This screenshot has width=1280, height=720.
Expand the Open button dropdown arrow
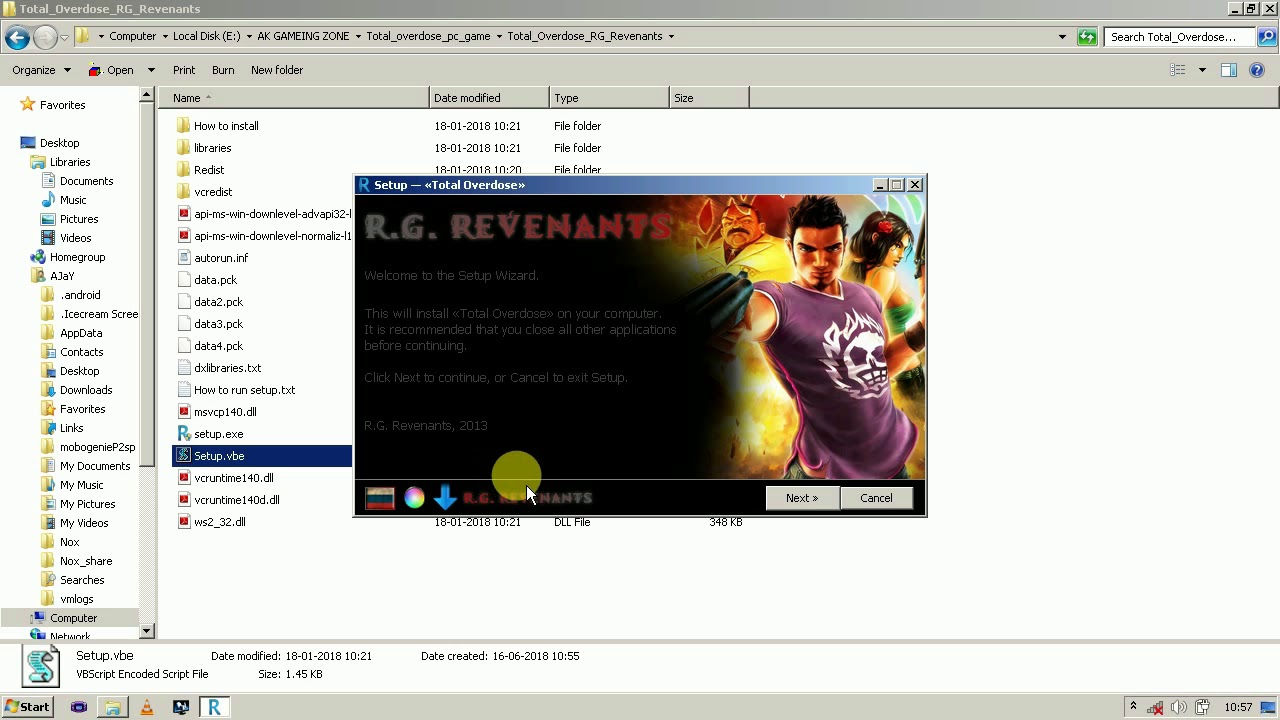pyautogui.click(x=151, y=70)
